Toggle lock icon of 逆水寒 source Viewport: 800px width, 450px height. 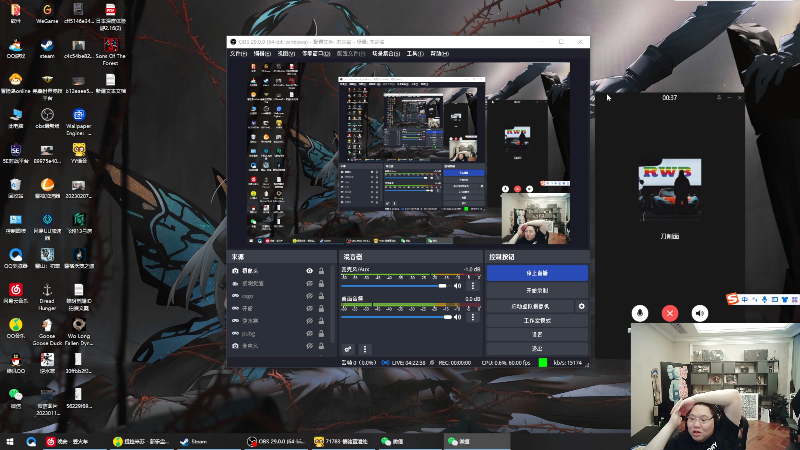tap(321, 321)
